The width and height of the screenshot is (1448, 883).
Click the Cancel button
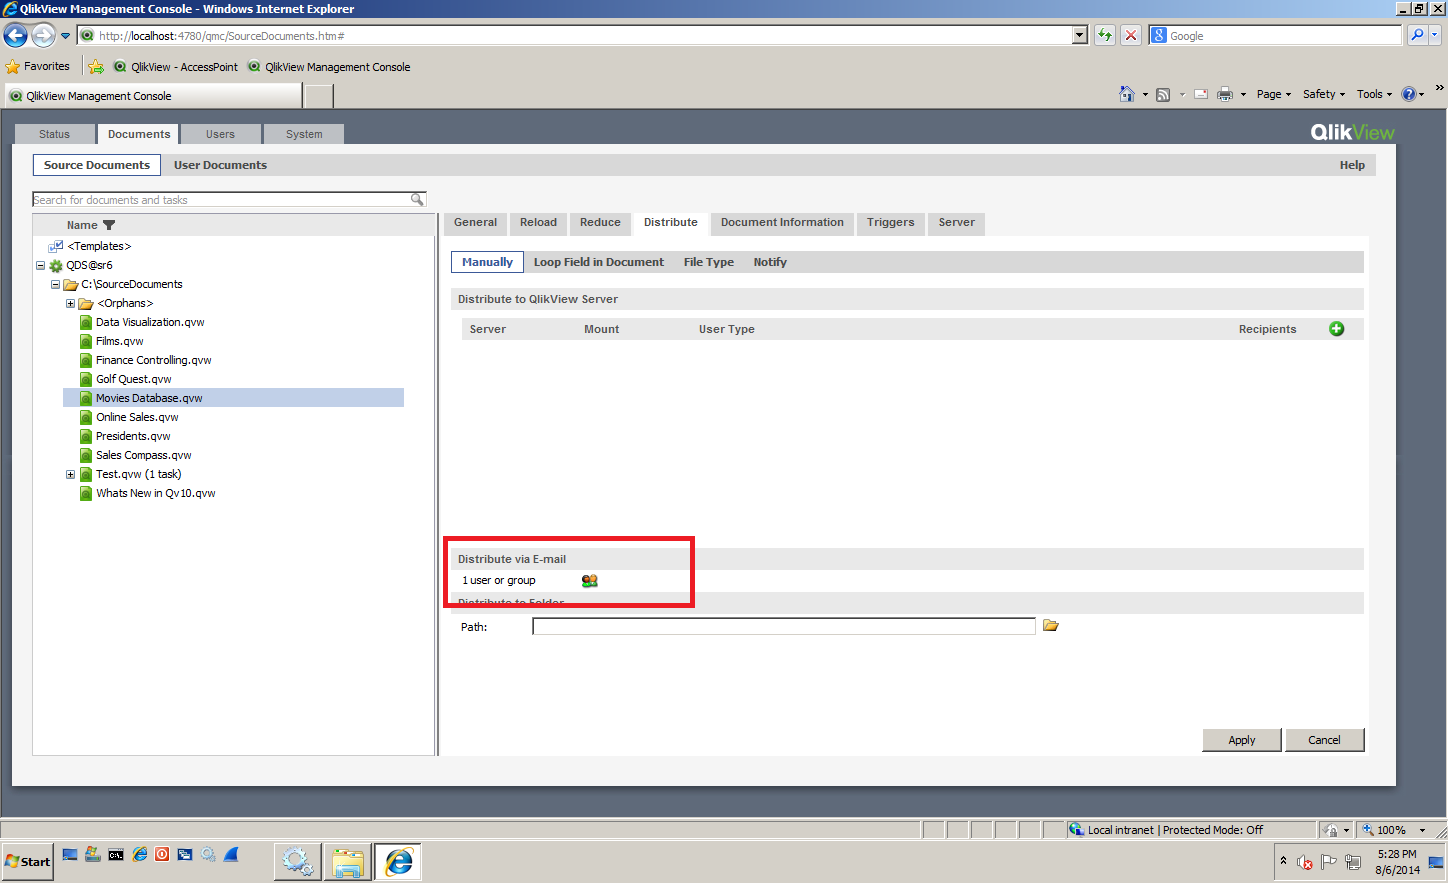pos(1324,740)
